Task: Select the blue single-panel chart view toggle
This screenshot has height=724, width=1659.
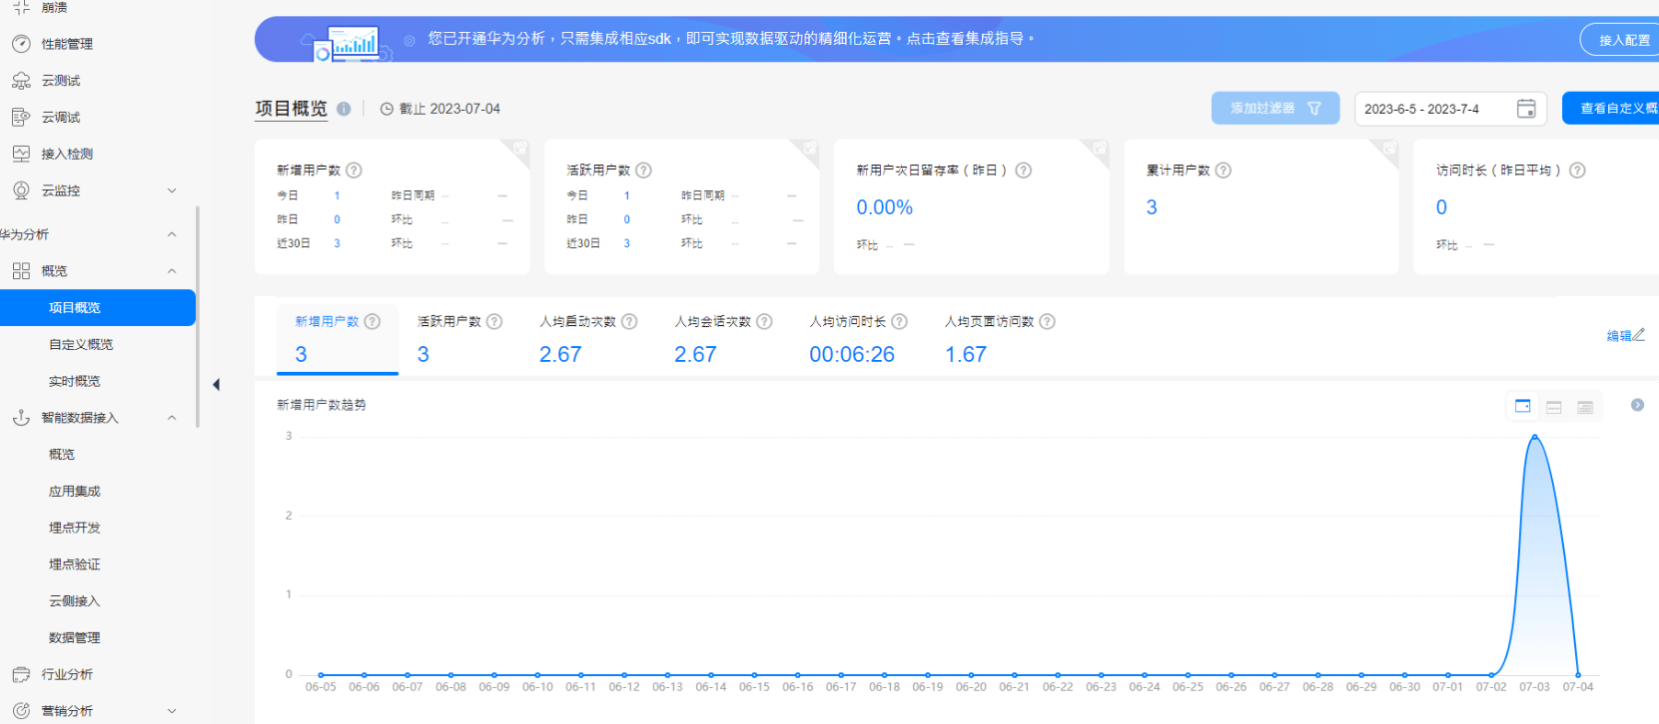Action: (1523, 406)
